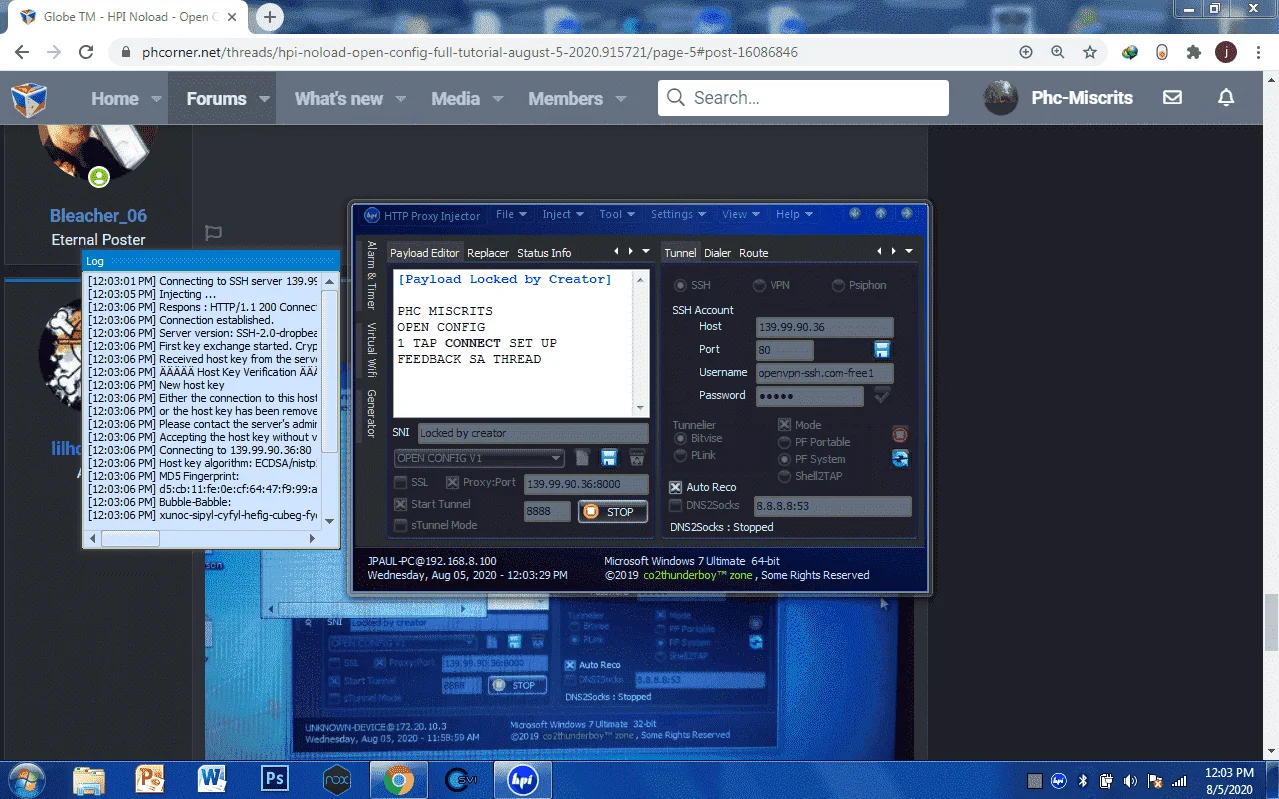The width and height of the screenshot is (1279, 799).
Task: Click the STOP button in the front HPI window
Action: point(613,512)
